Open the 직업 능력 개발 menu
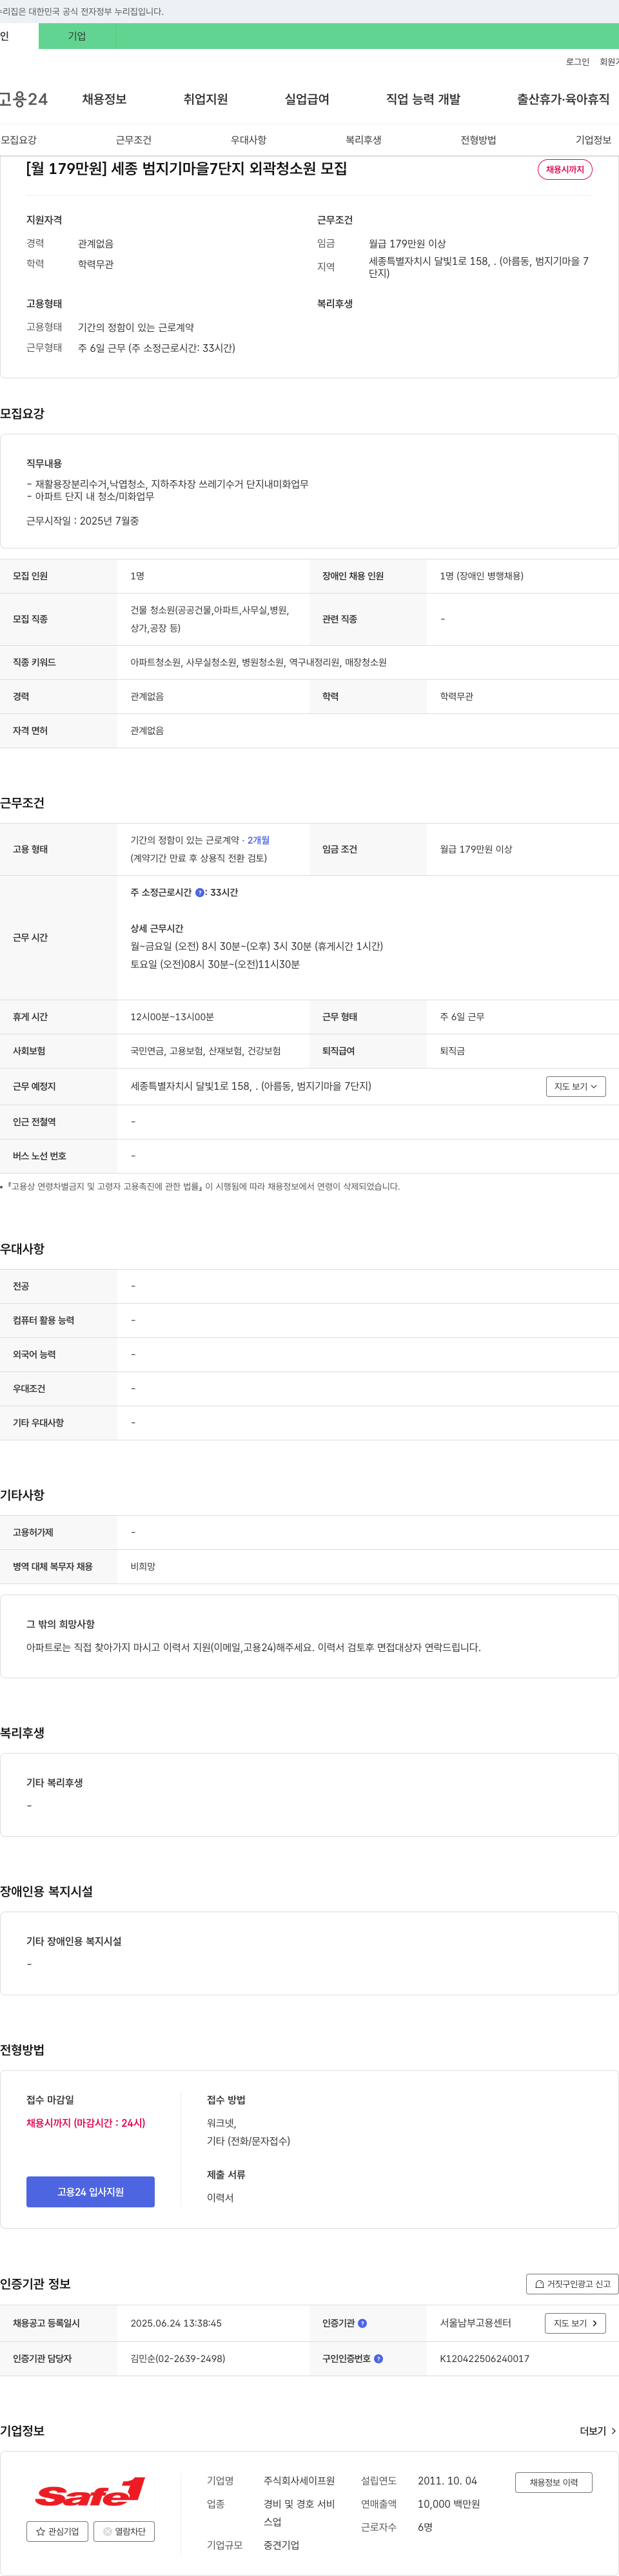 pyautogui.click(x=423, y=99)
